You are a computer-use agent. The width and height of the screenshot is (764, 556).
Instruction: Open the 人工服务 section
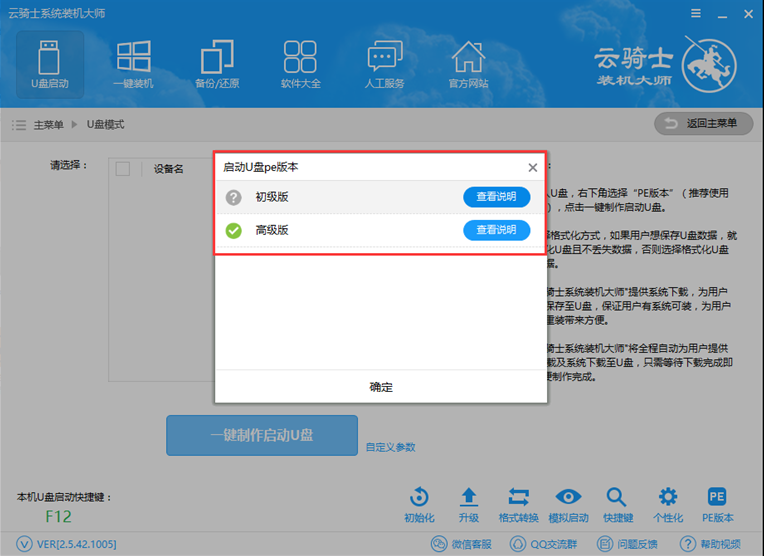tap(384, 64)
